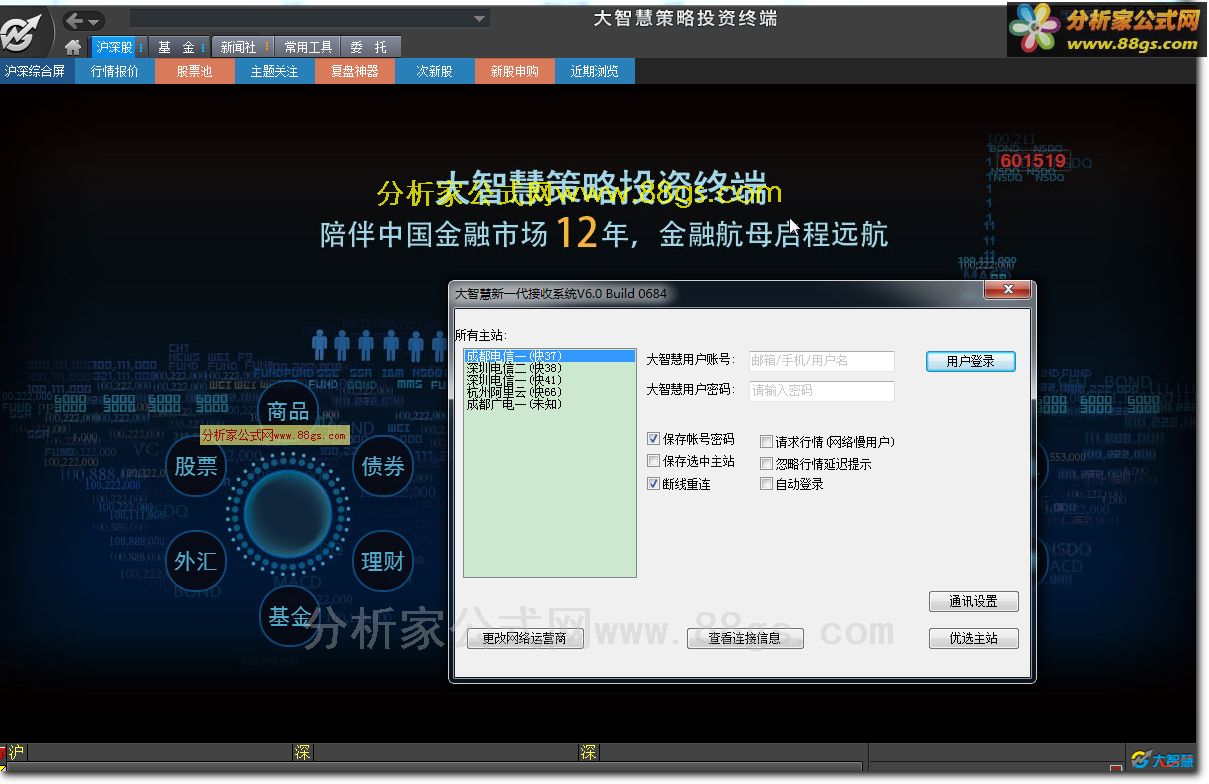This screenshot has width=1209, height=784.
Task: Open the small dropdown arrow next to the back arrow
Action: coord(94,21)
